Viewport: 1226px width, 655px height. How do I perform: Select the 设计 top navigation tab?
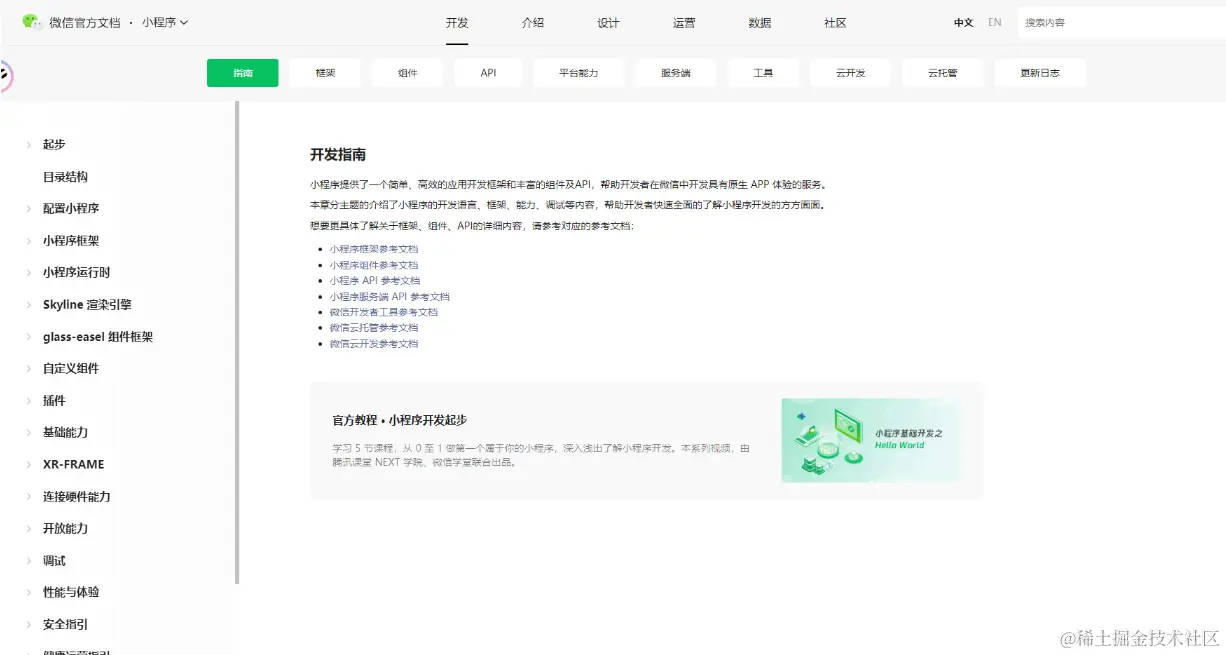pos(608,22)
